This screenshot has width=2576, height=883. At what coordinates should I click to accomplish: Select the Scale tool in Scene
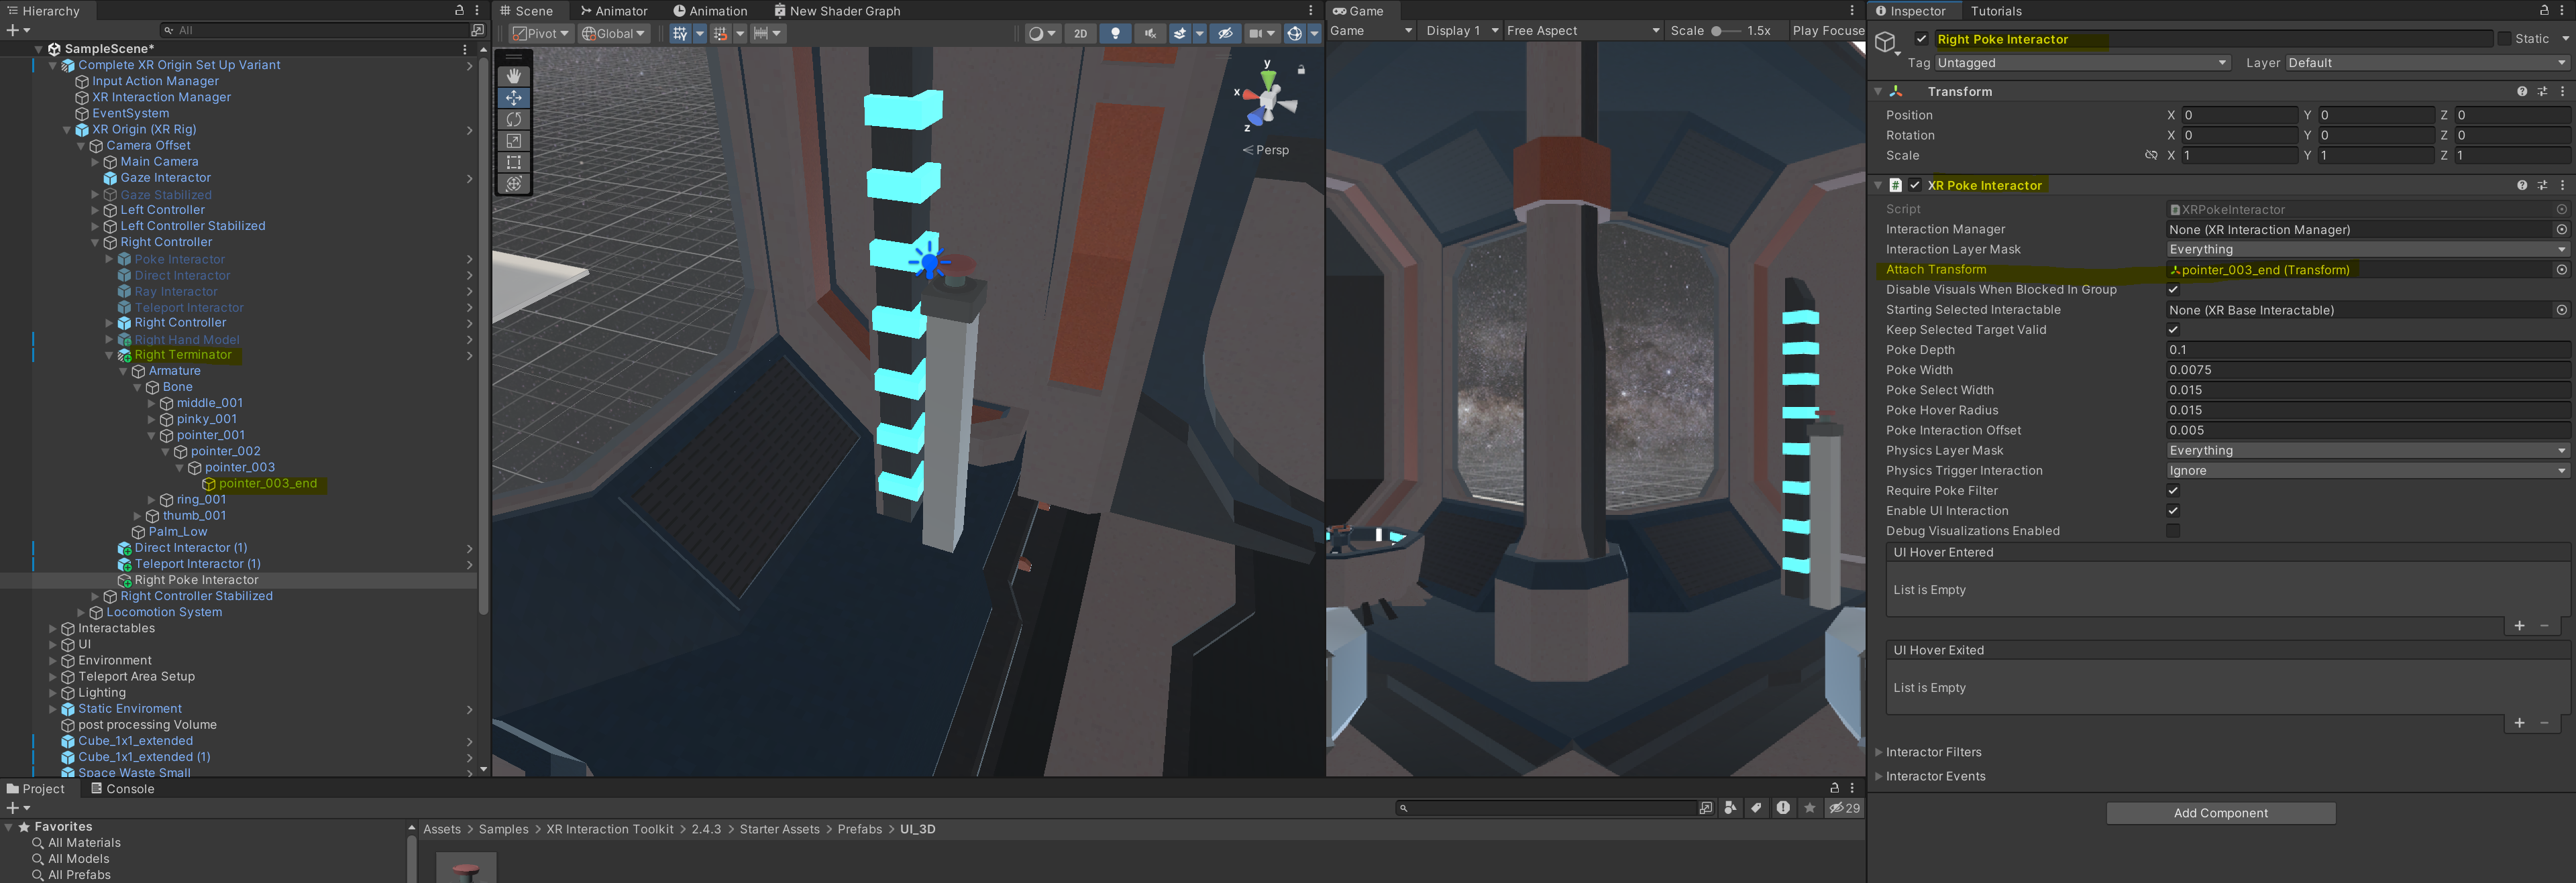513,141
